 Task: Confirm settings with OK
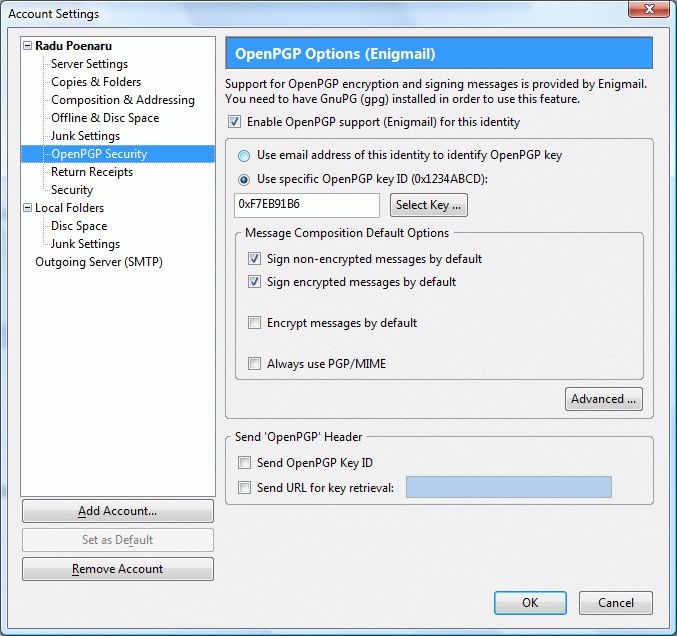click(x=530, y=603)
